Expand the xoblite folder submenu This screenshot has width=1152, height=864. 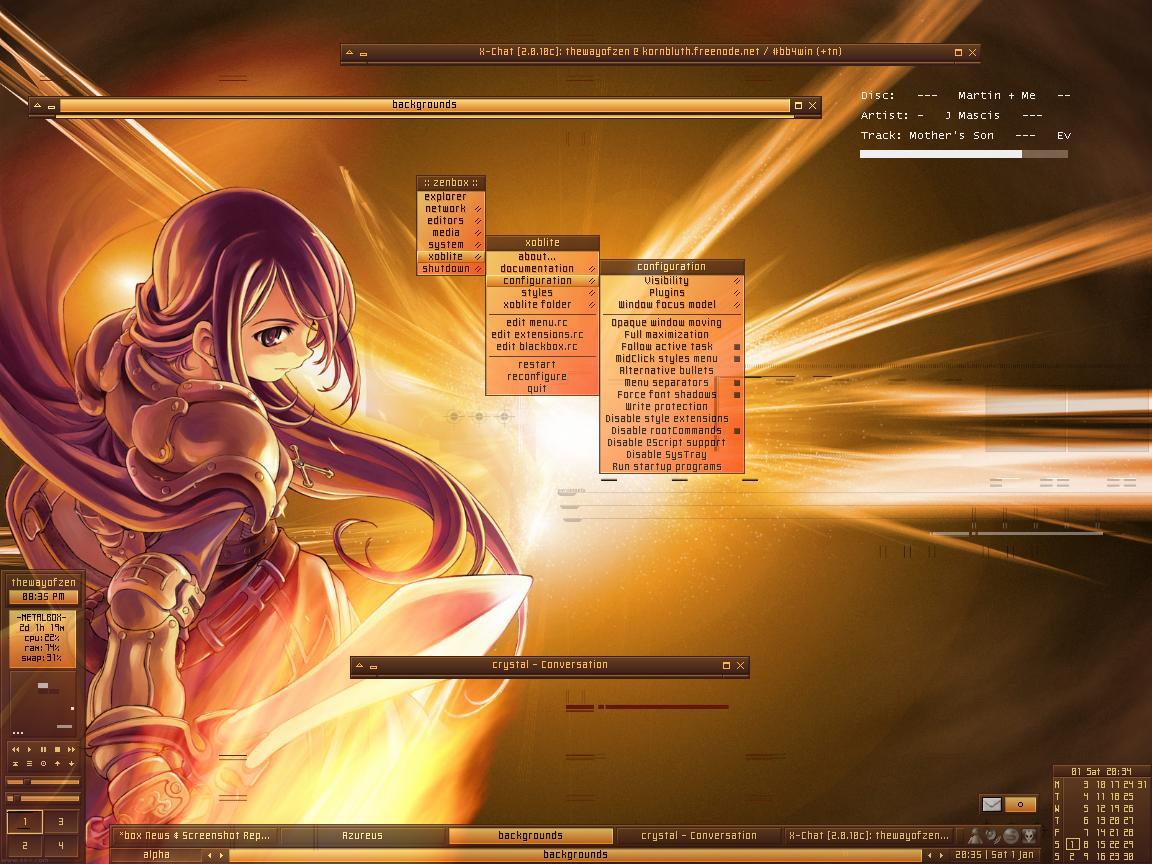542,305
